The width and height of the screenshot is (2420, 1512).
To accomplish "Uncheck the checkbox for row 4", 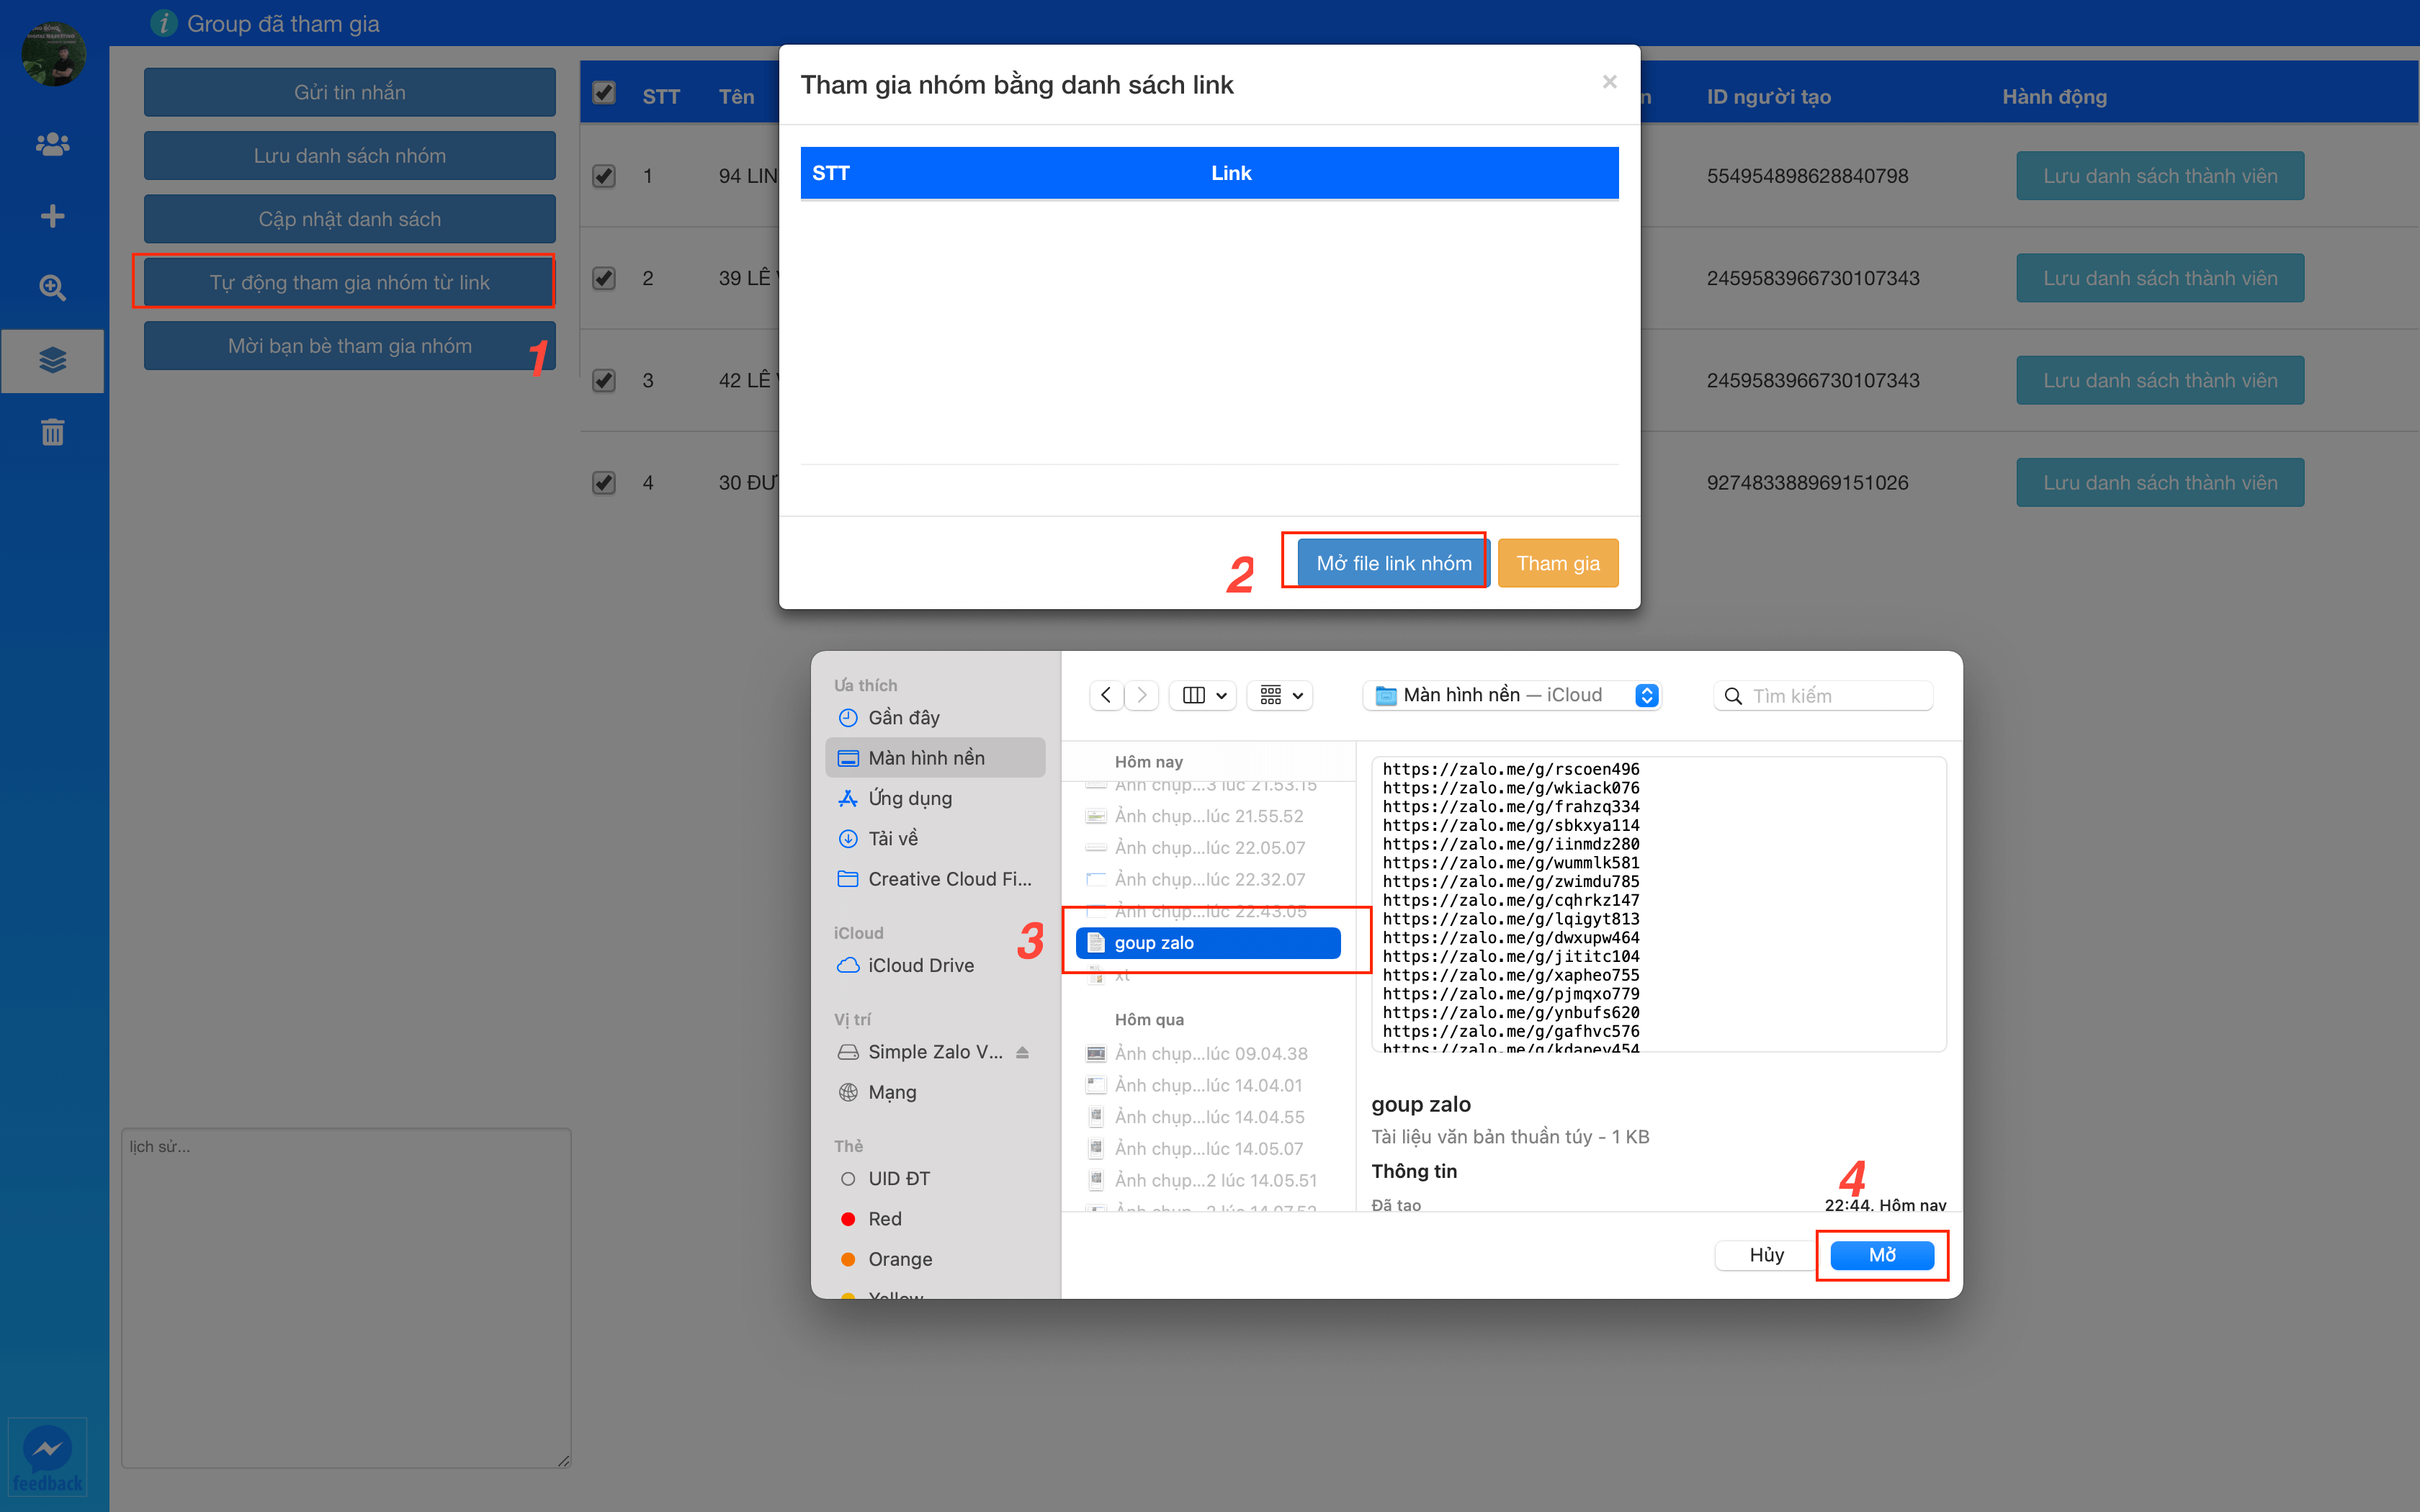I will (x=603, y=483).
